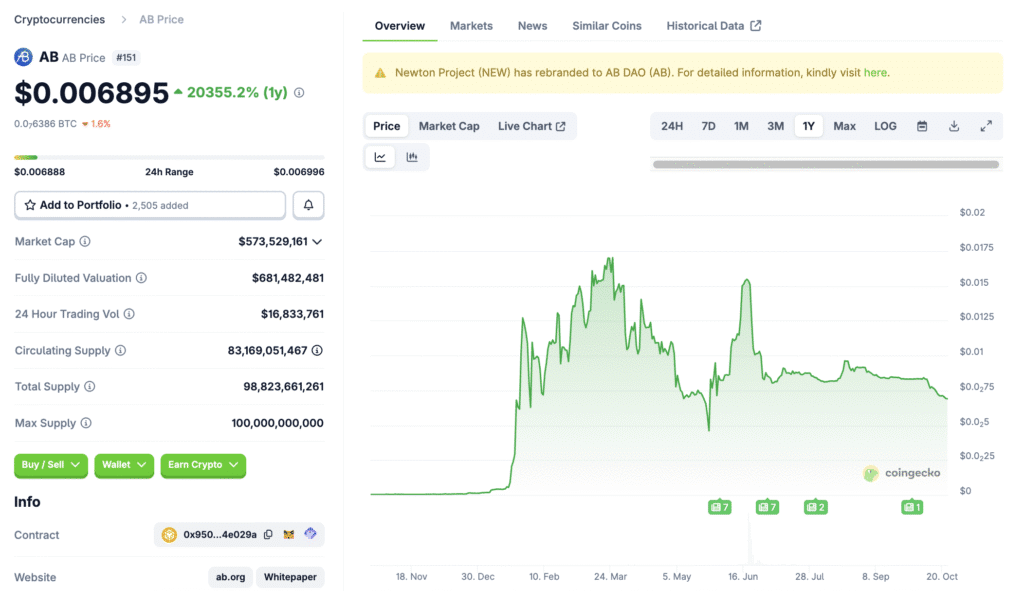Open the Earn Crypto dropdown

(203, 465)
